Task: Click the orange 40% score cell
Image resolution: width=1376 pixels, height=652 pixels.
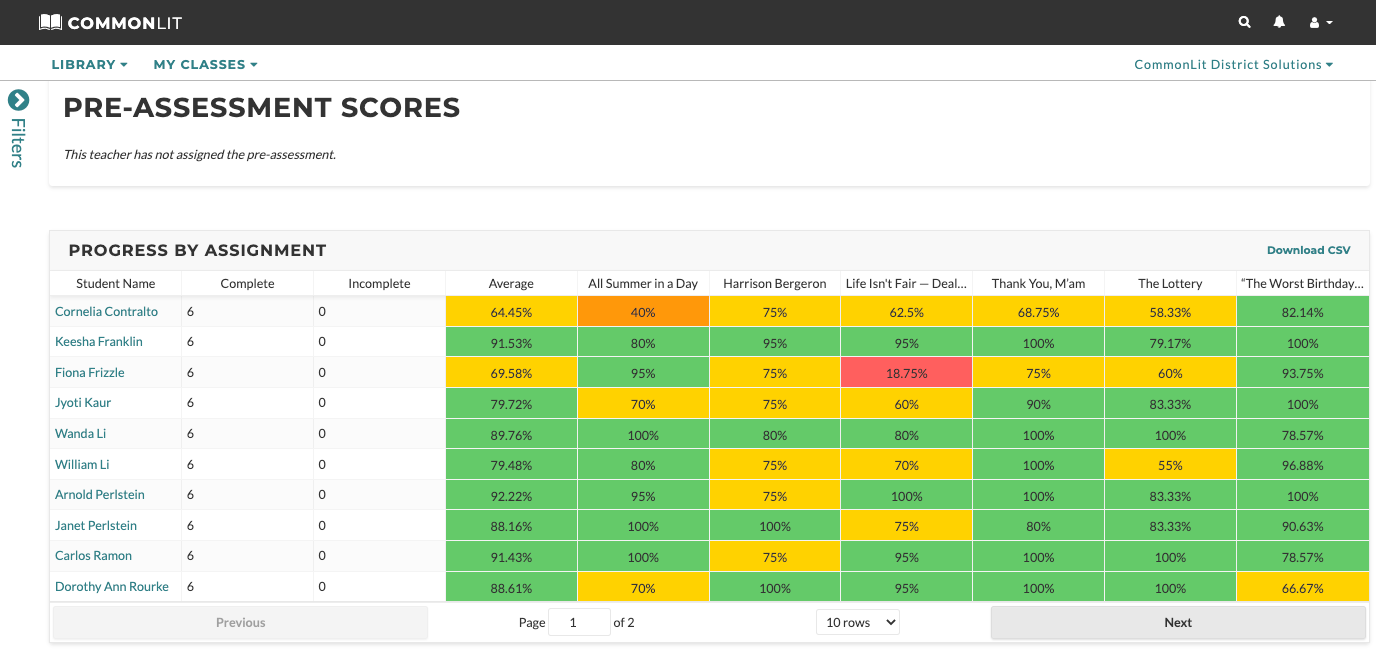Action: (x=643, y=312)
